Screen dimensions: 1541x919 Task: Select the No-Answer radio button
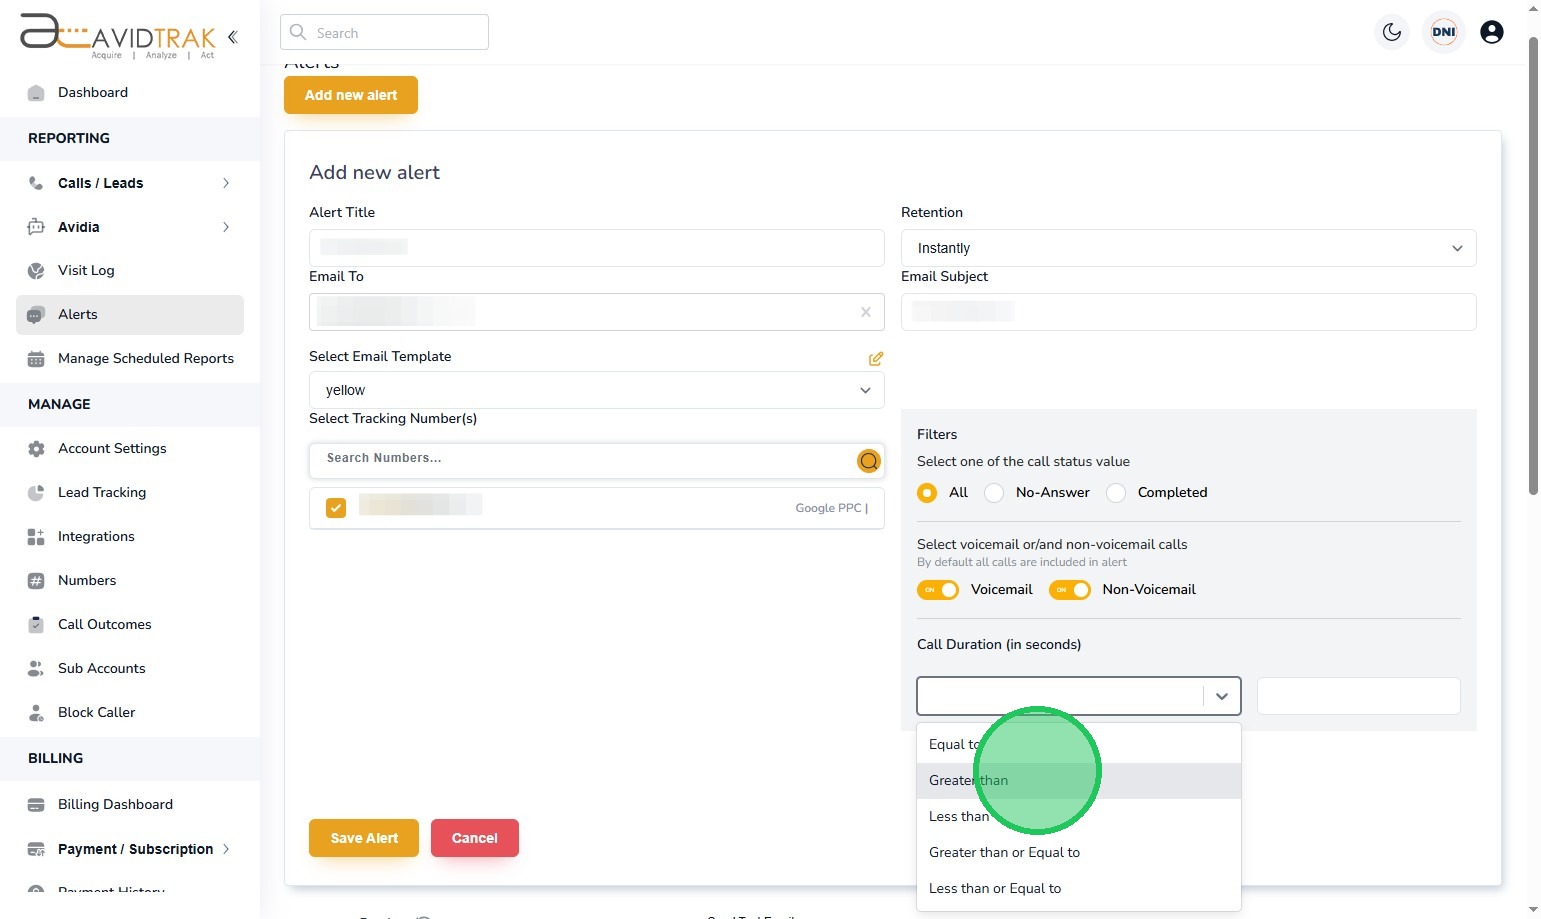994,493
